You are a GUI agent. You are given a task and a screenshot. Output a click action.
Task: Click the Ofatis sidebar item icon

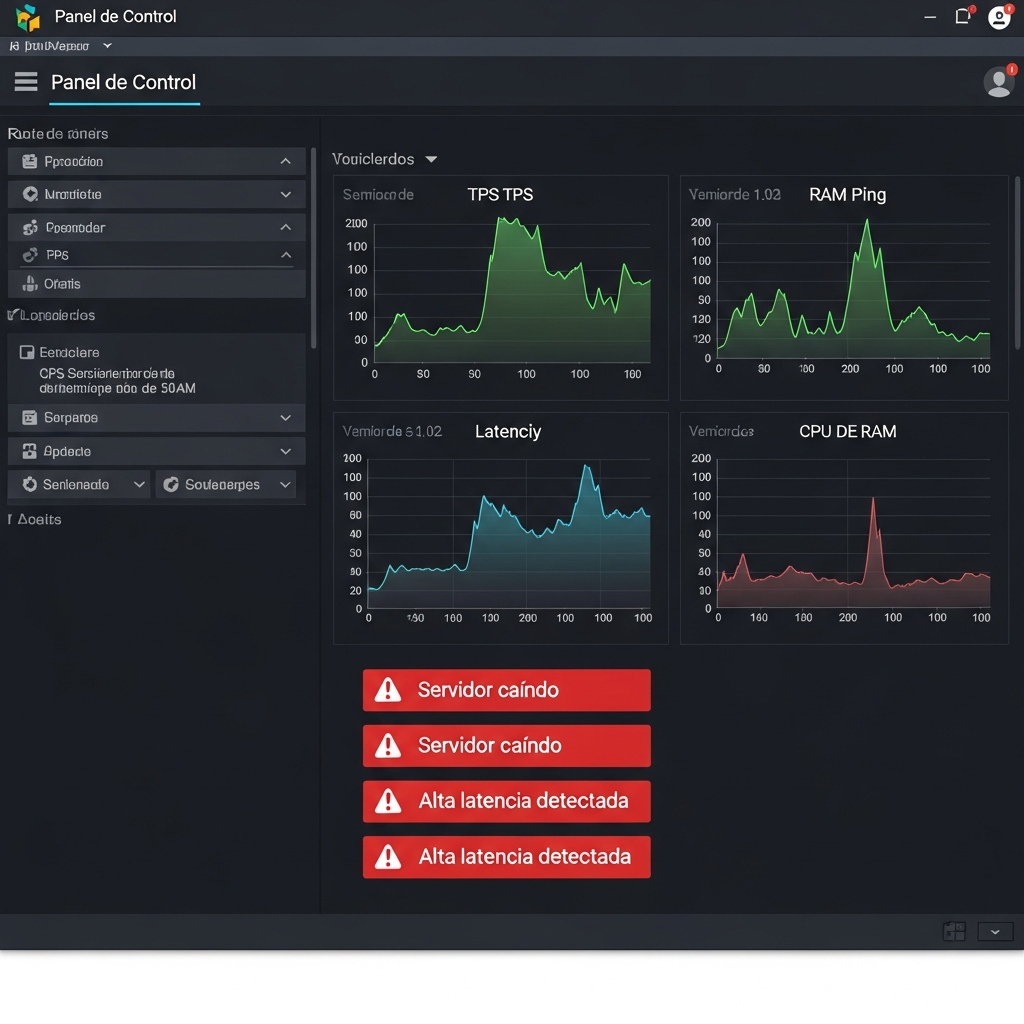click(x=29, y=283)
